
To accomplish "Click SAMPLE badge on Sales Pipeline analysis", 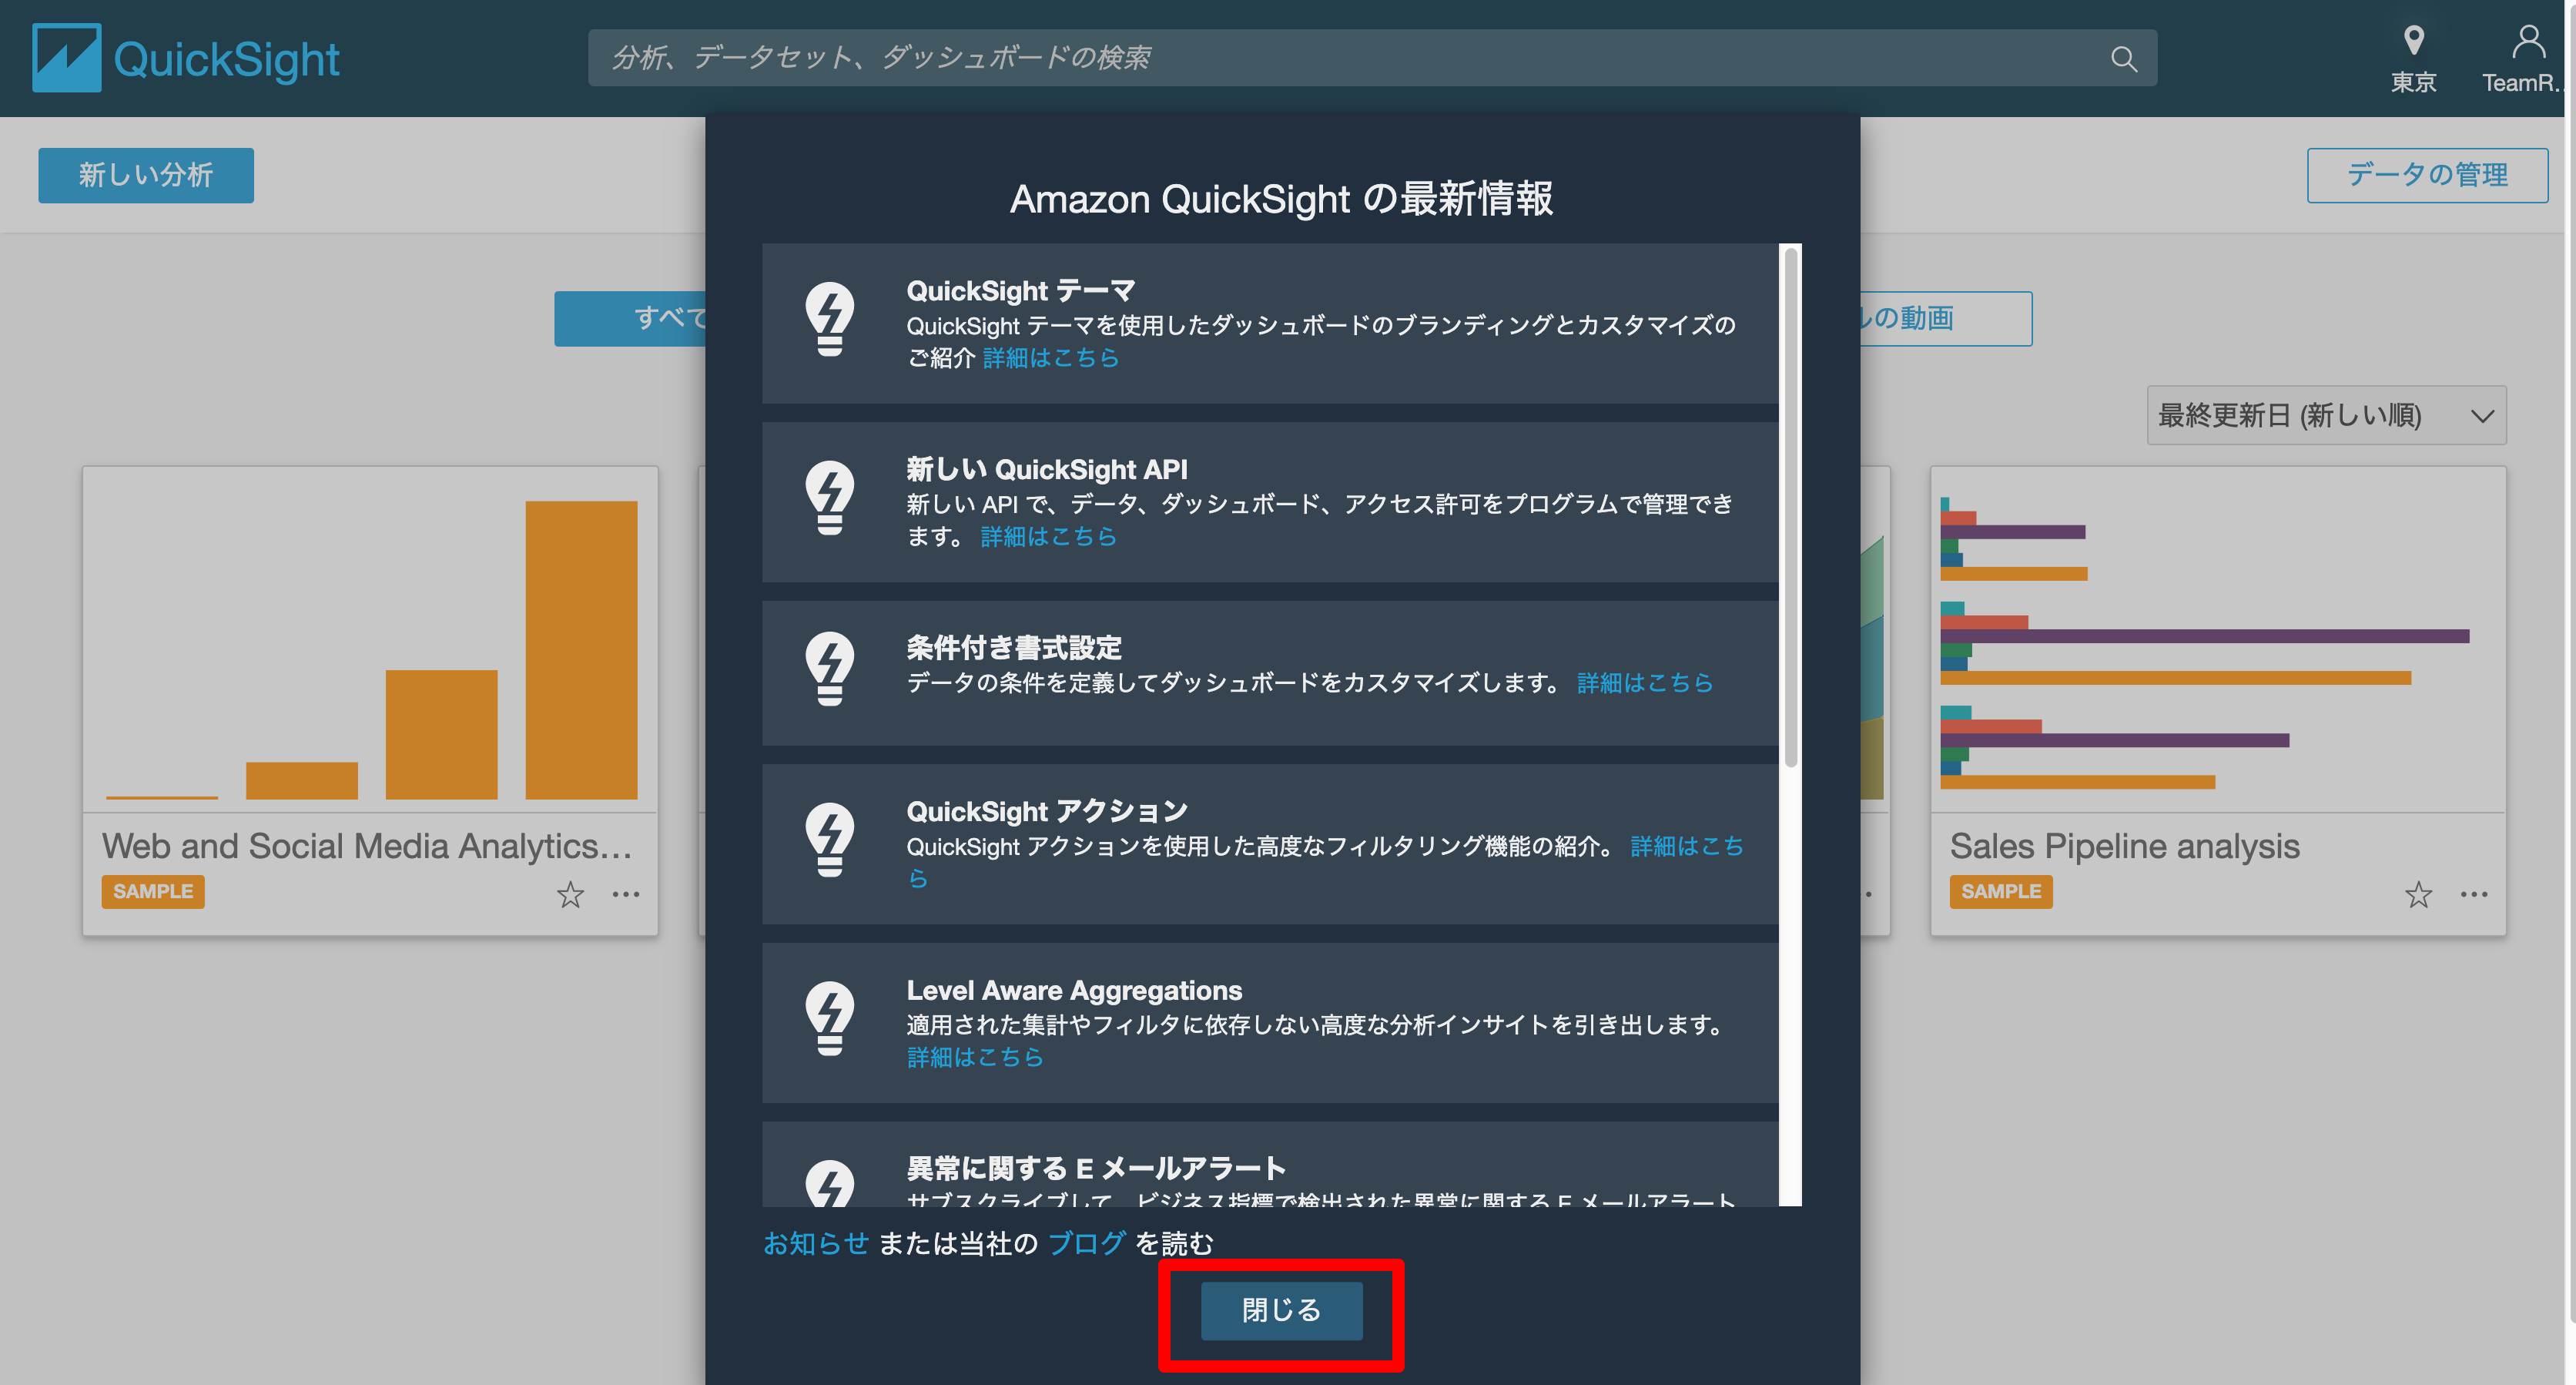I will coord(2001,891).
